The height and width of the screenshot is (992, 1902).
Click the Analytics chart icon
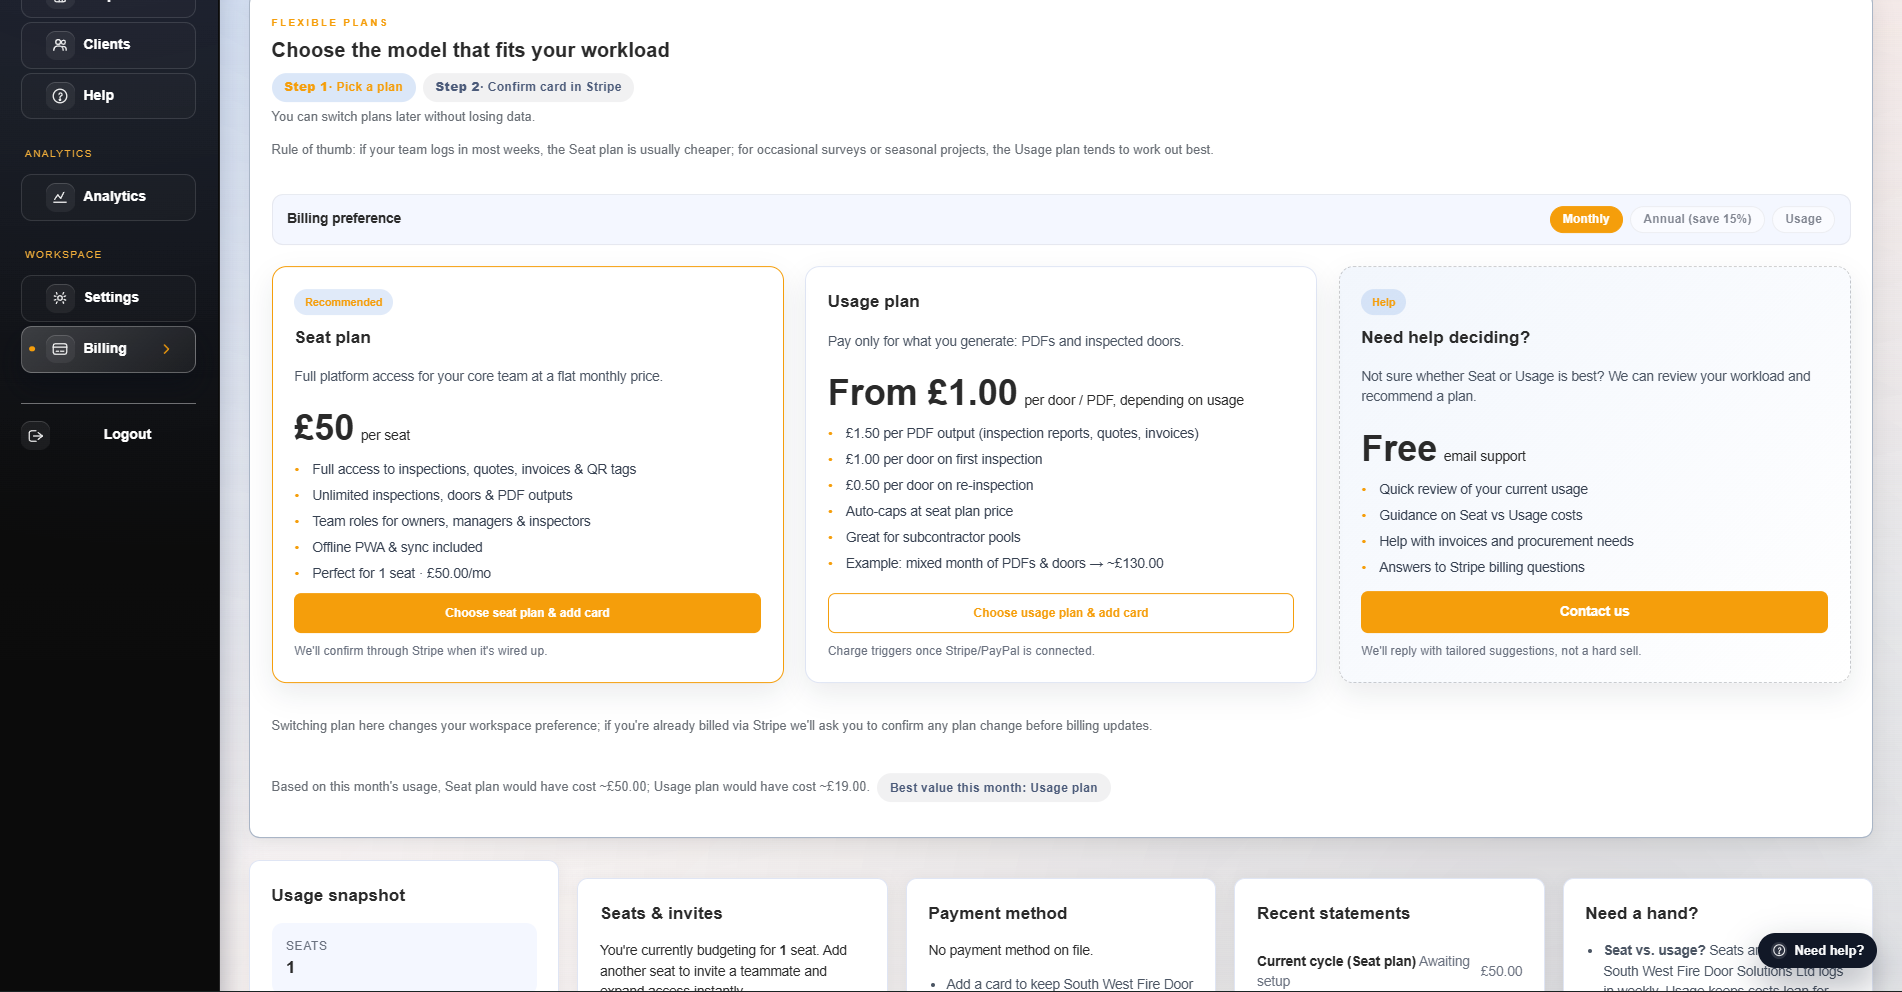[x=60, y=197]
